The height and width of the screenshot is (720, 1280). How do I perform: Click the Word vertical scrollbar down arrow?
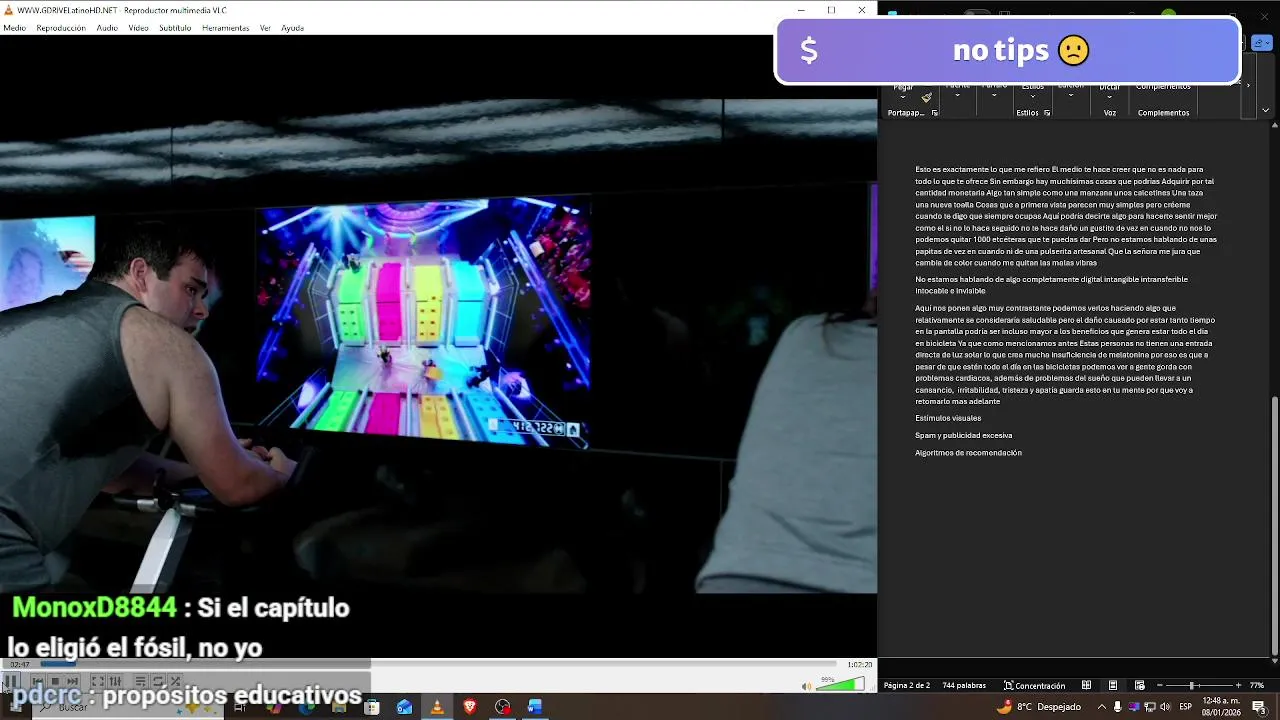pos(1274,661)
